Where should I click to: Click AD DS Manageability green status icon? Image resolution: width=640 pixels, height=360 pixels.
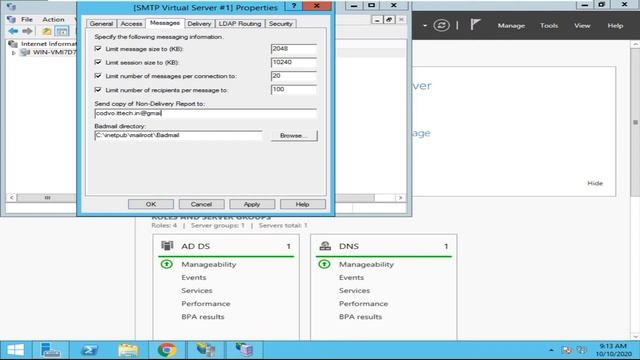point(167,264)
